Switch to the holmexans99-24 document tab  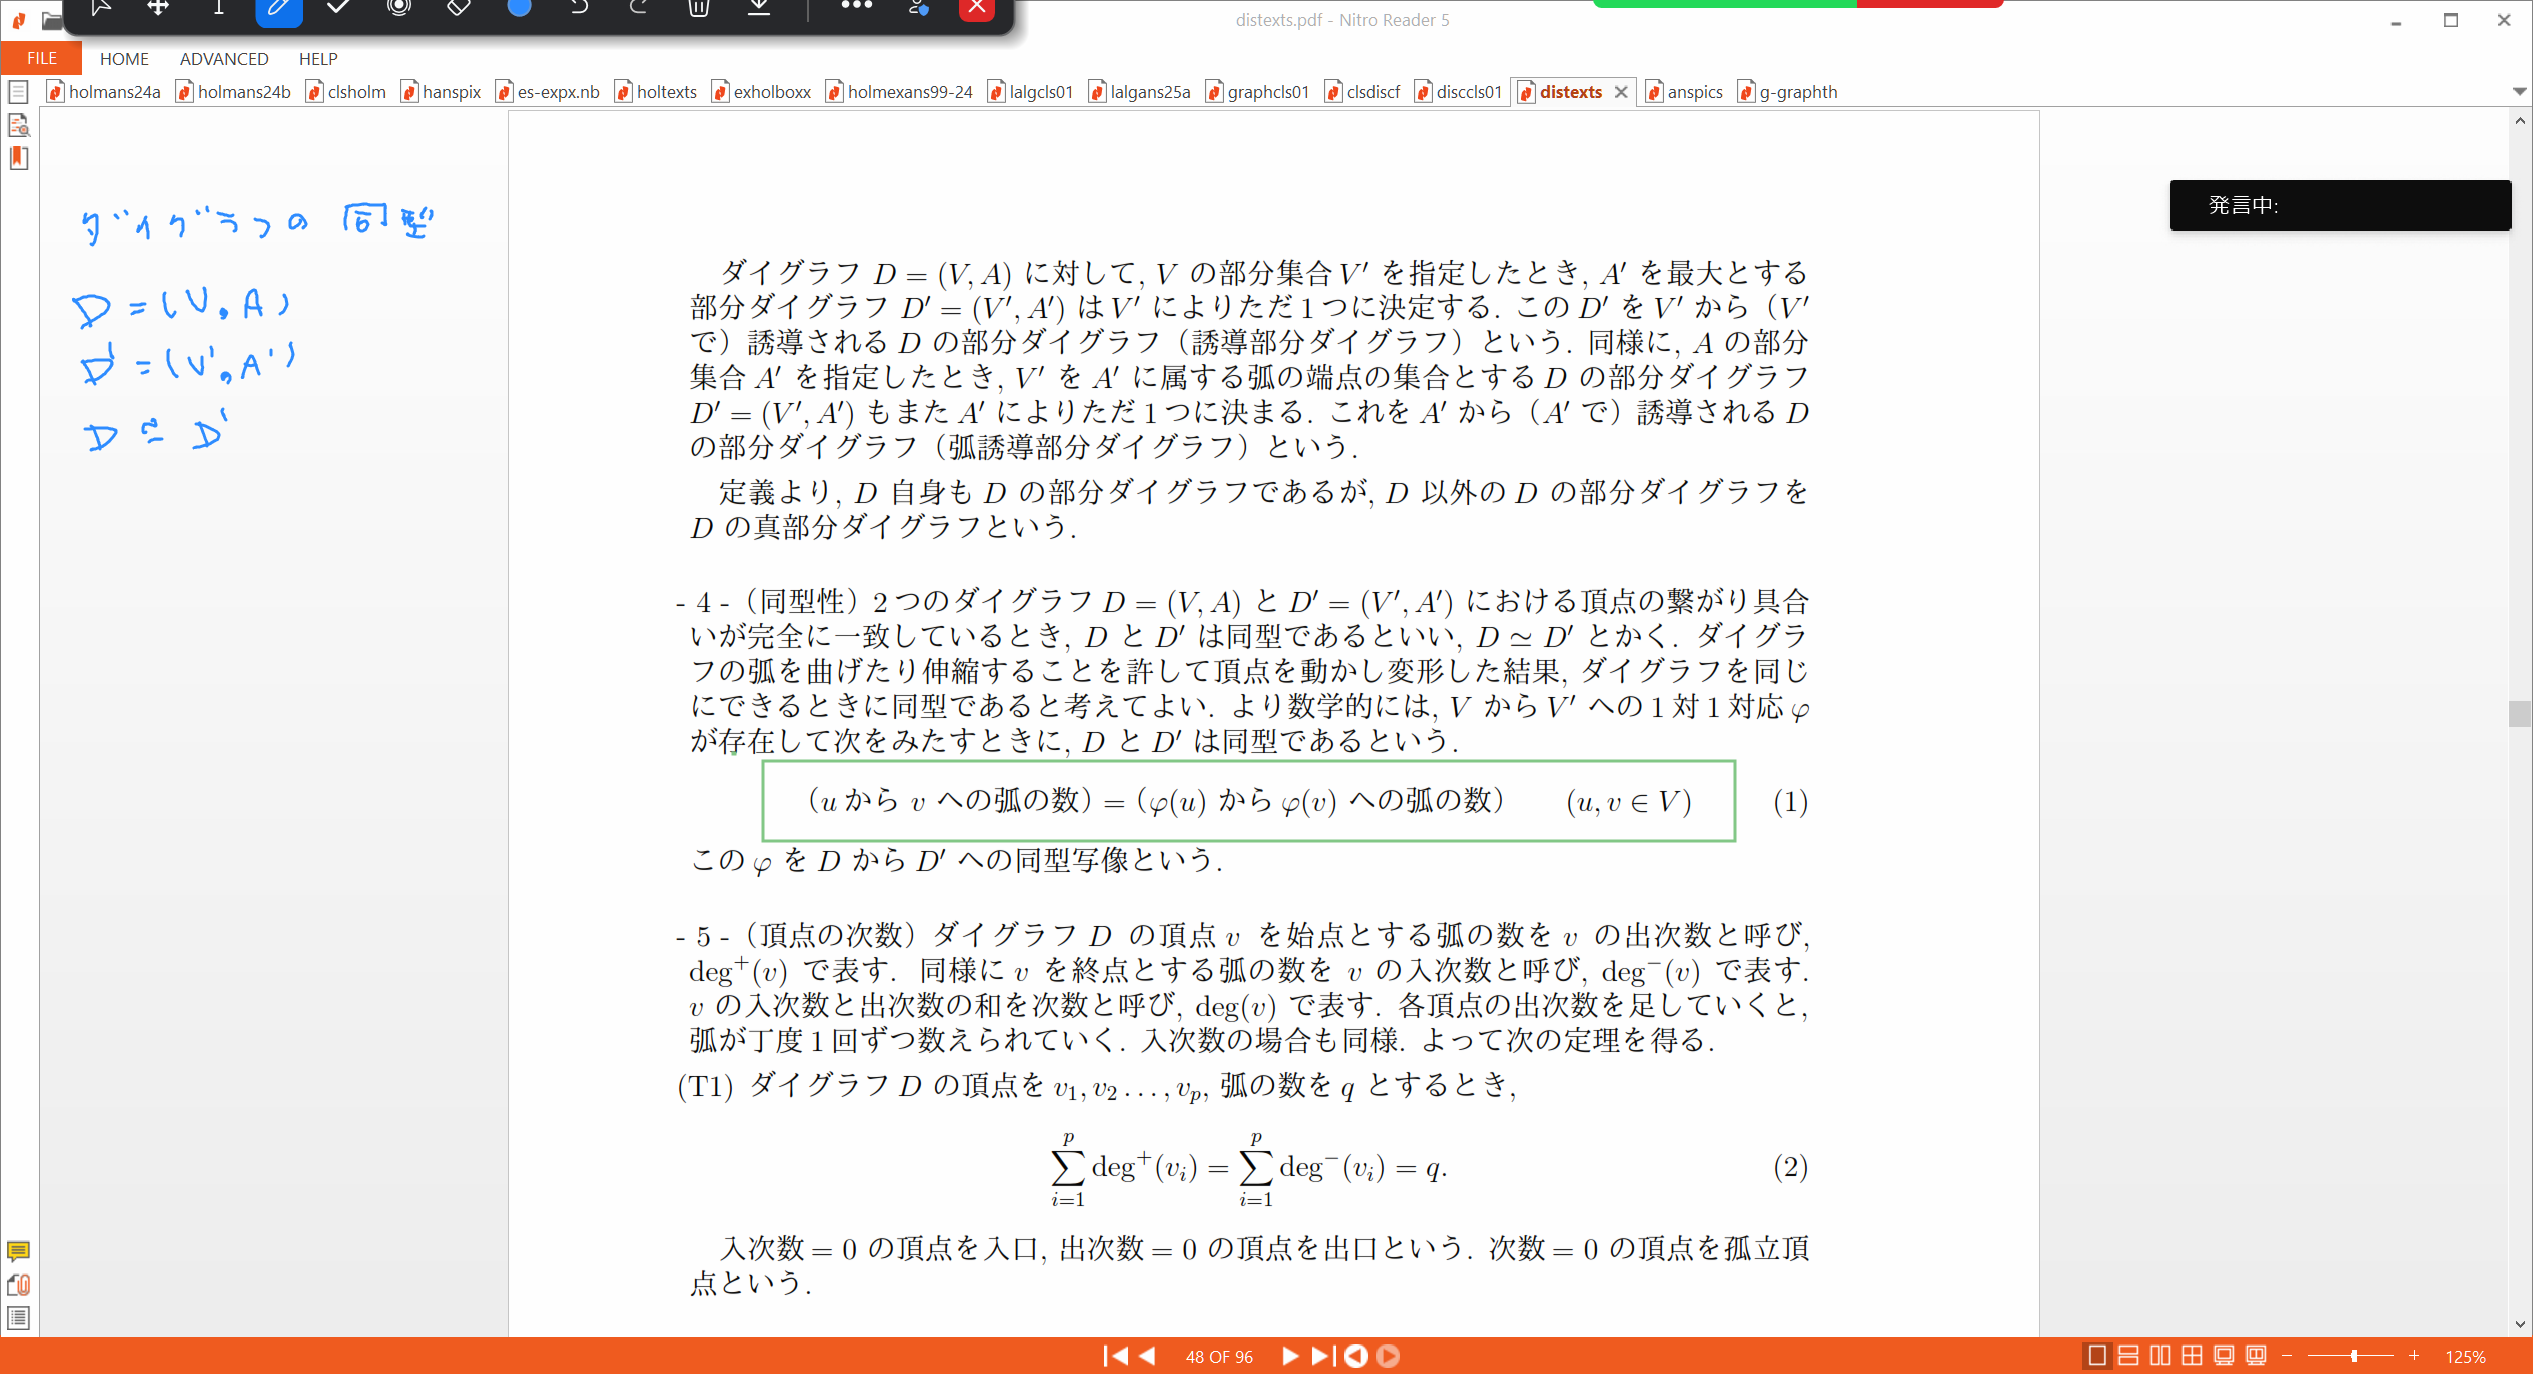899,92
